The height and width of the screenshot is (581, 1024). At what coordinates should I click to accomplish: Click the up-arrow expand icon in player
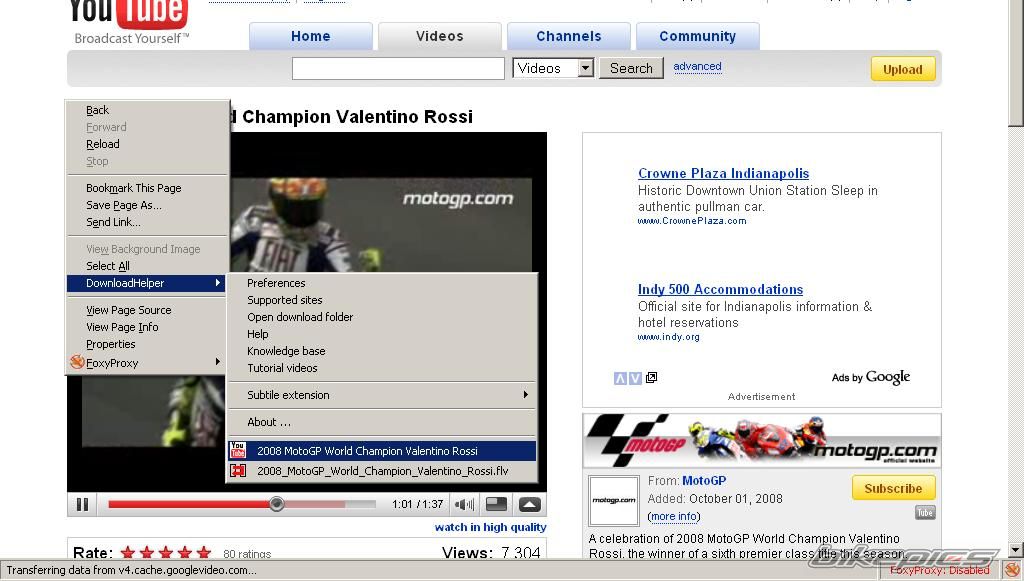point(530,505)
